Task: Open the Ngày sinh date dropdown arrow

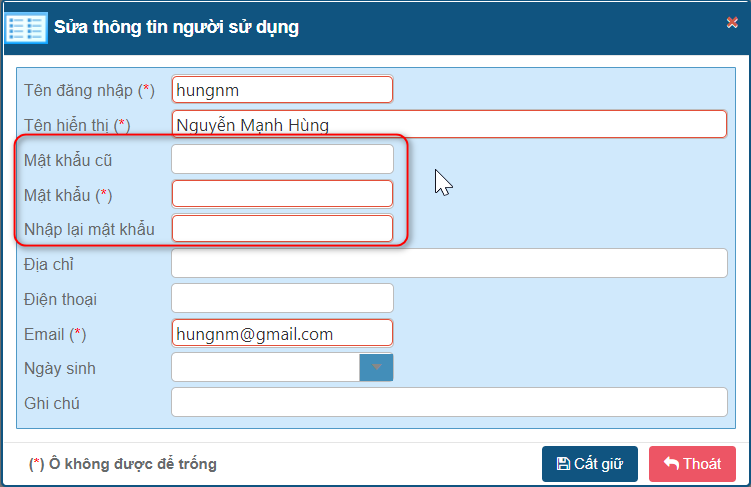Action: 377,367
